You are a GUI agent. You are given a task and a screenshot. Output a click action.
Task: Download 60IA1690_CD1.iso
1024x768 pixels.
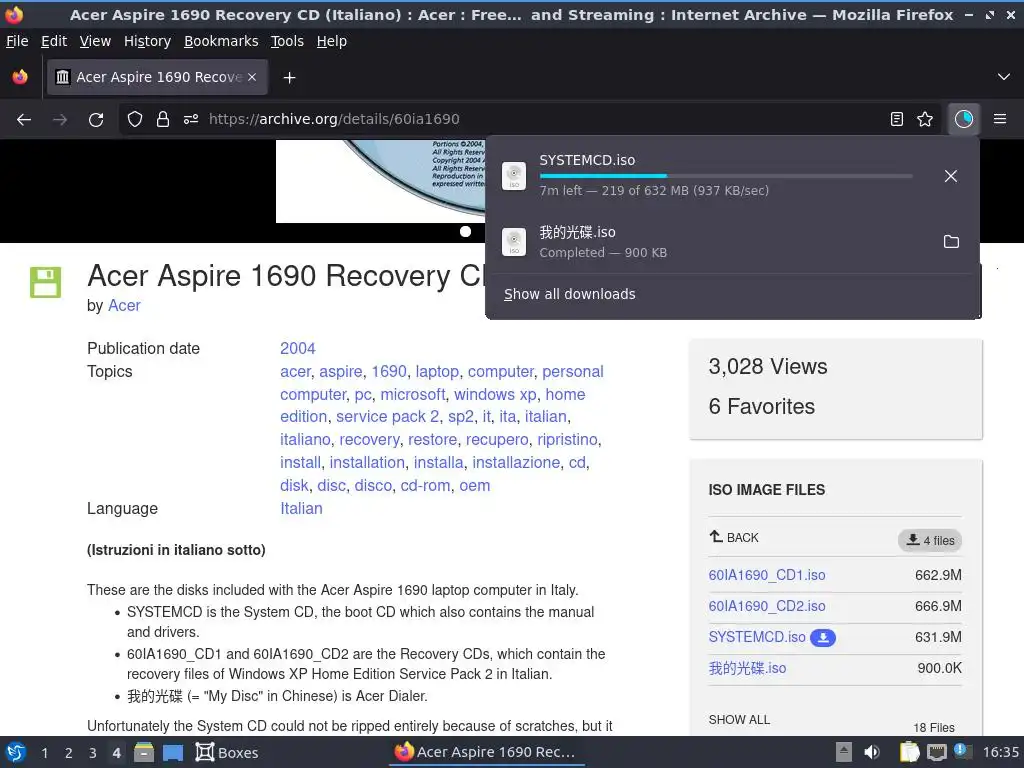click(x=767, y=575)
